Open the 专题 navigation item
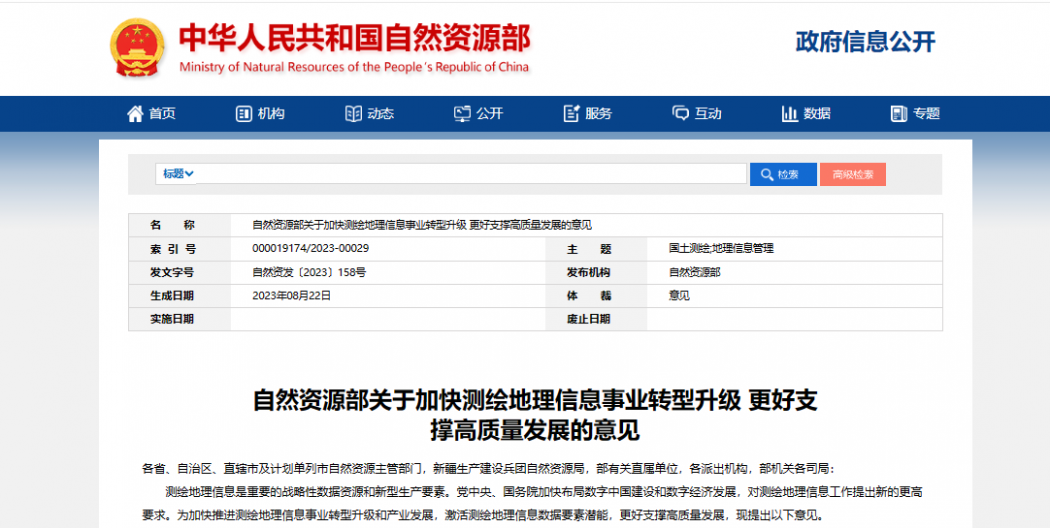This screenshot has height=528, width=1050. tap(926, 114)
